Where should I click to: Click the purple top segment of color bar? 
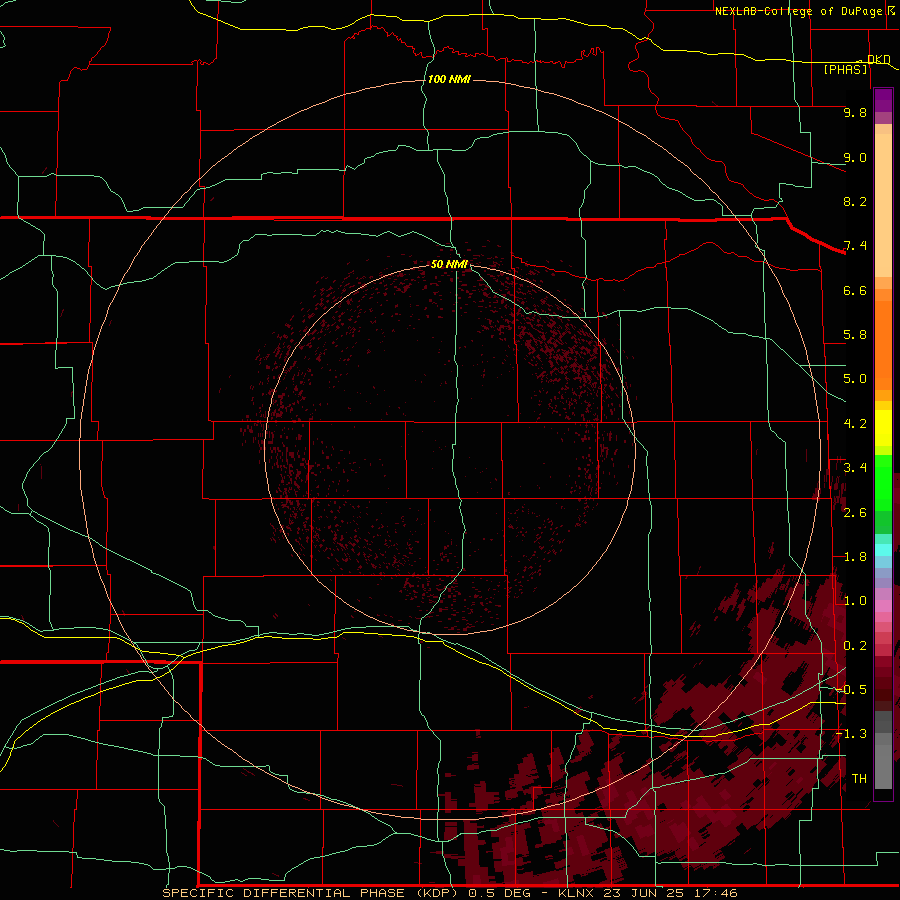click(x=883, y=100)
